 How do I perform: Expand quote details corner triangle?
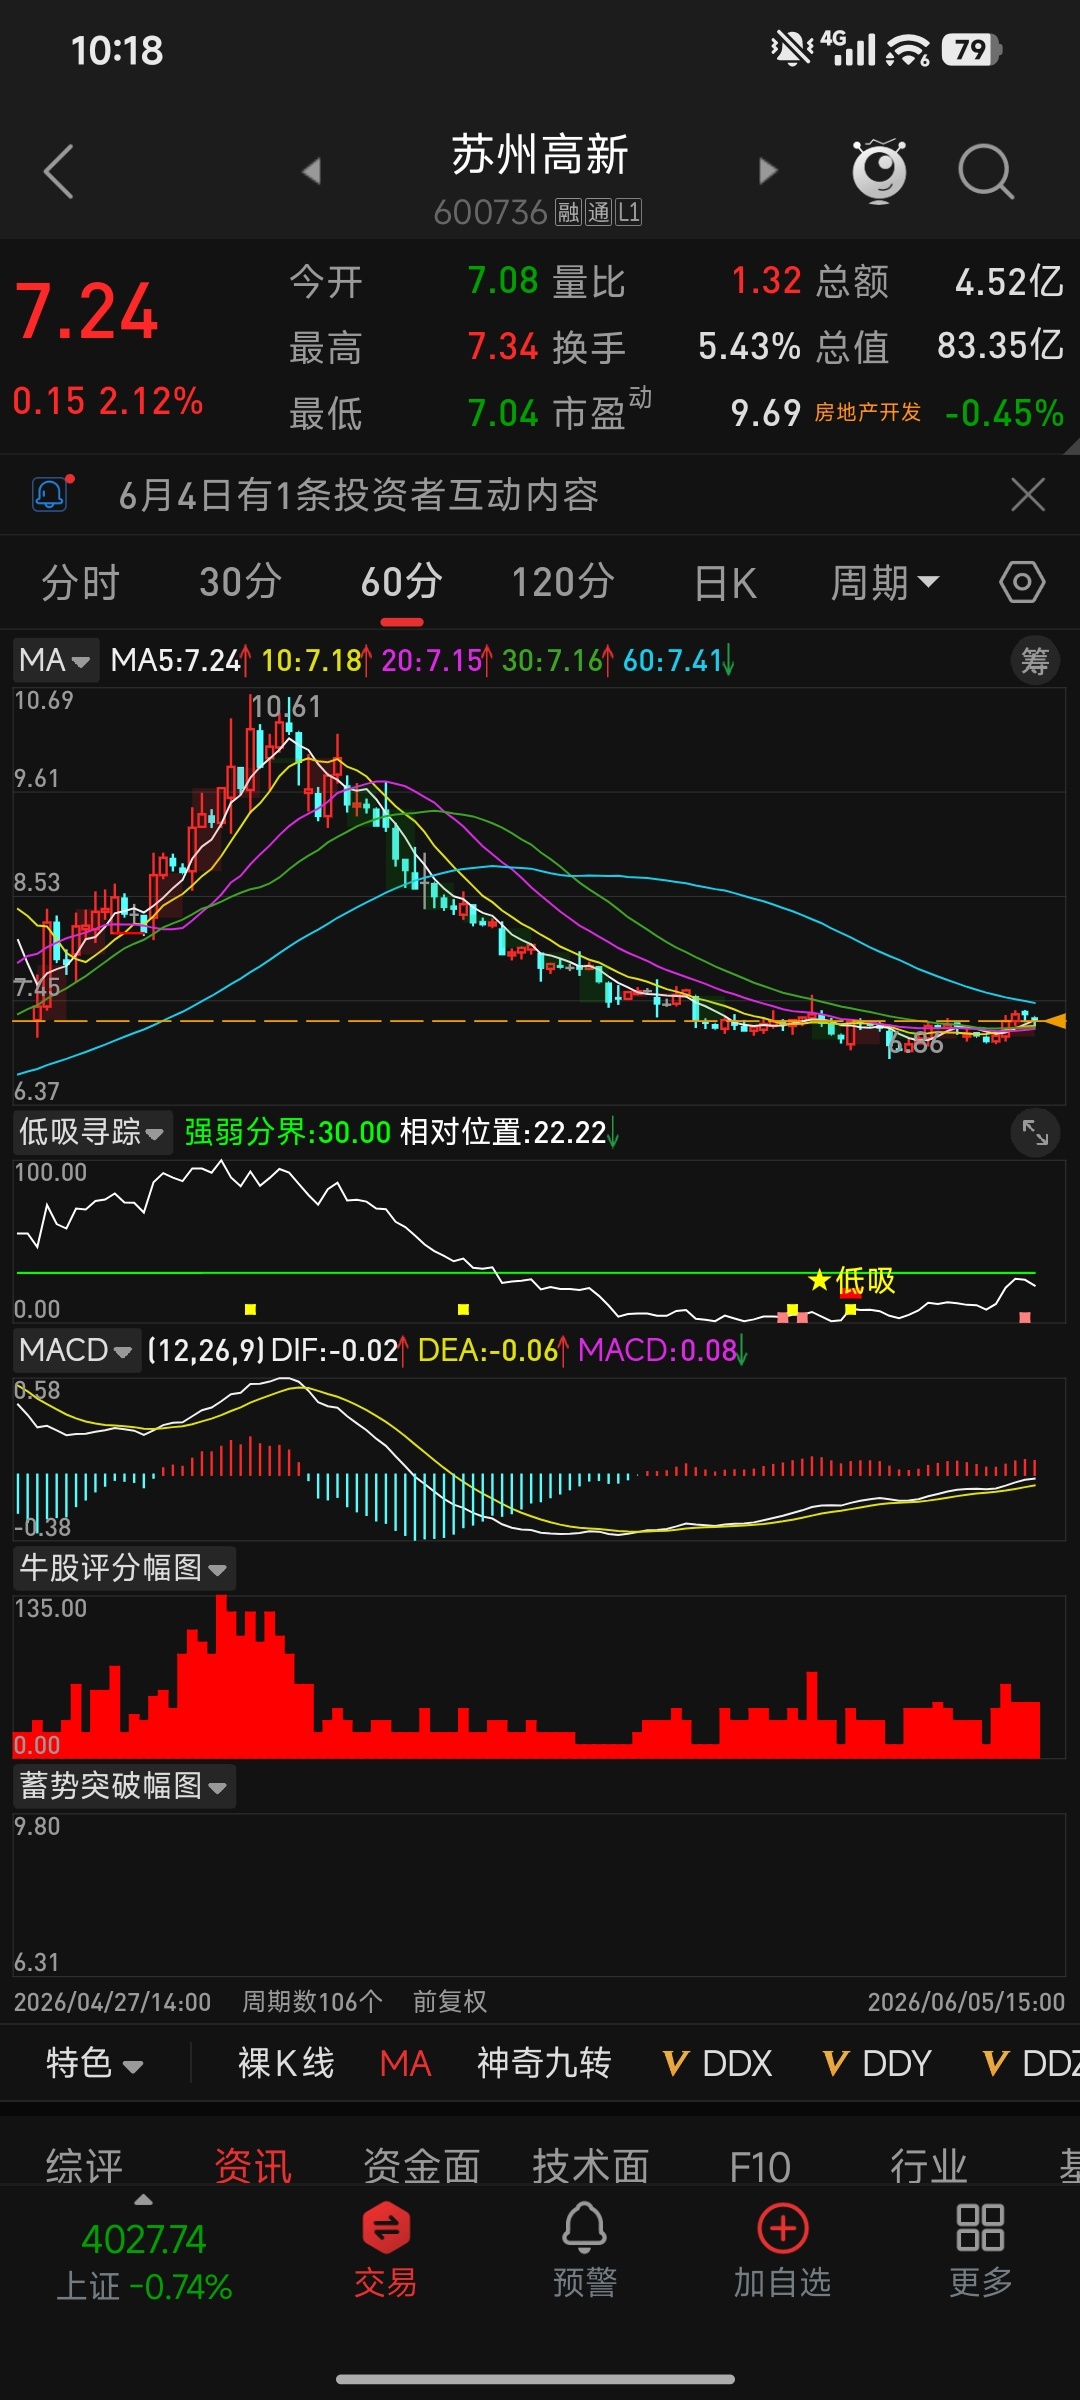click(x=1071, y=445)
